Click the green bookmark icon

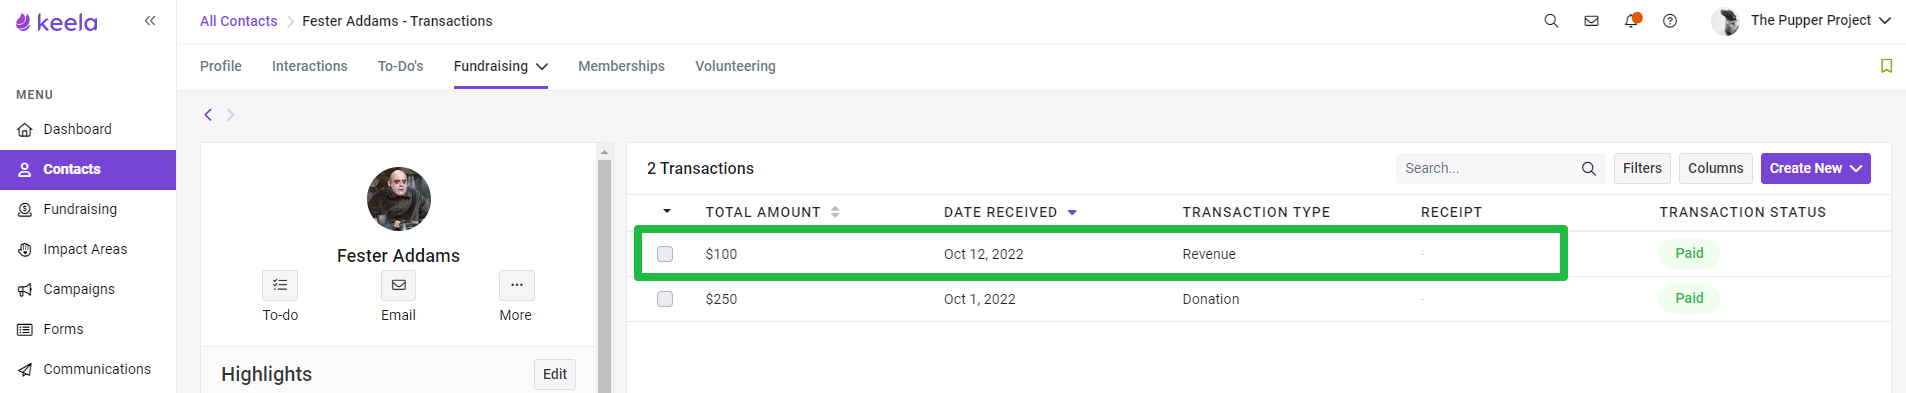(x=1886, y=66)
